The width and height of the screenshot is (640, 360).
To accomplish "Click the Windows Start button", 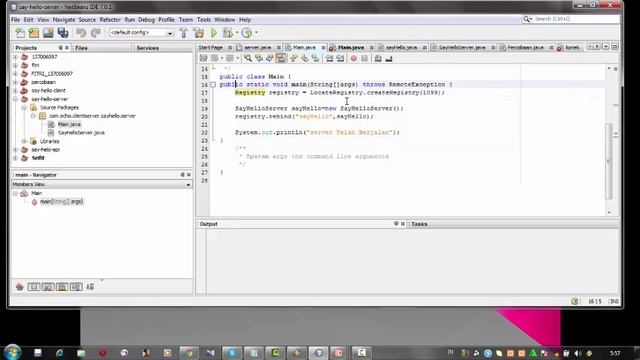I will tap(12, 353).
